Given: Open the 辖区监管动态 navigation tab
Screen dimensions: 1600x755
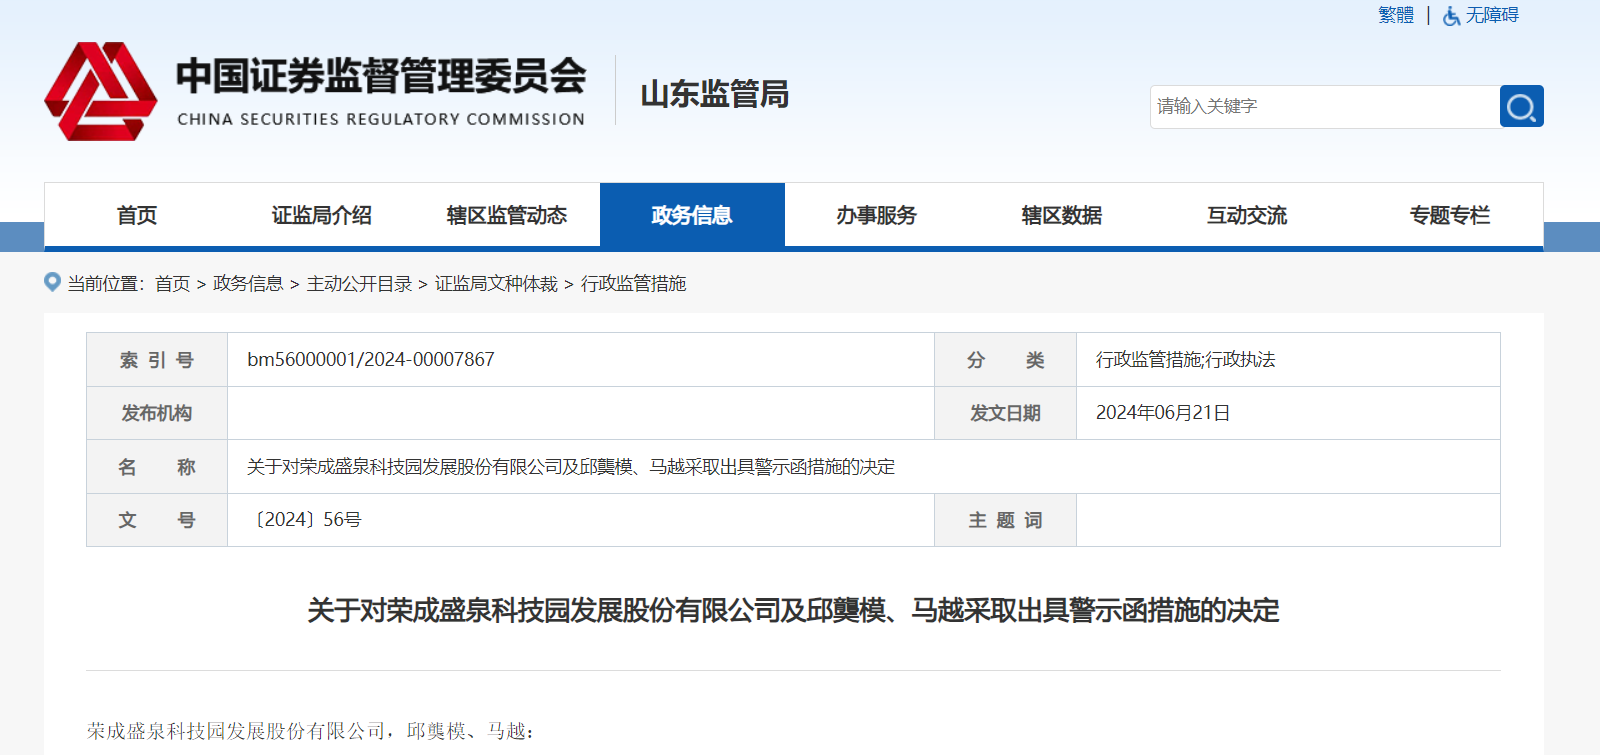Looking at the screenshot, I should [507, 215].
